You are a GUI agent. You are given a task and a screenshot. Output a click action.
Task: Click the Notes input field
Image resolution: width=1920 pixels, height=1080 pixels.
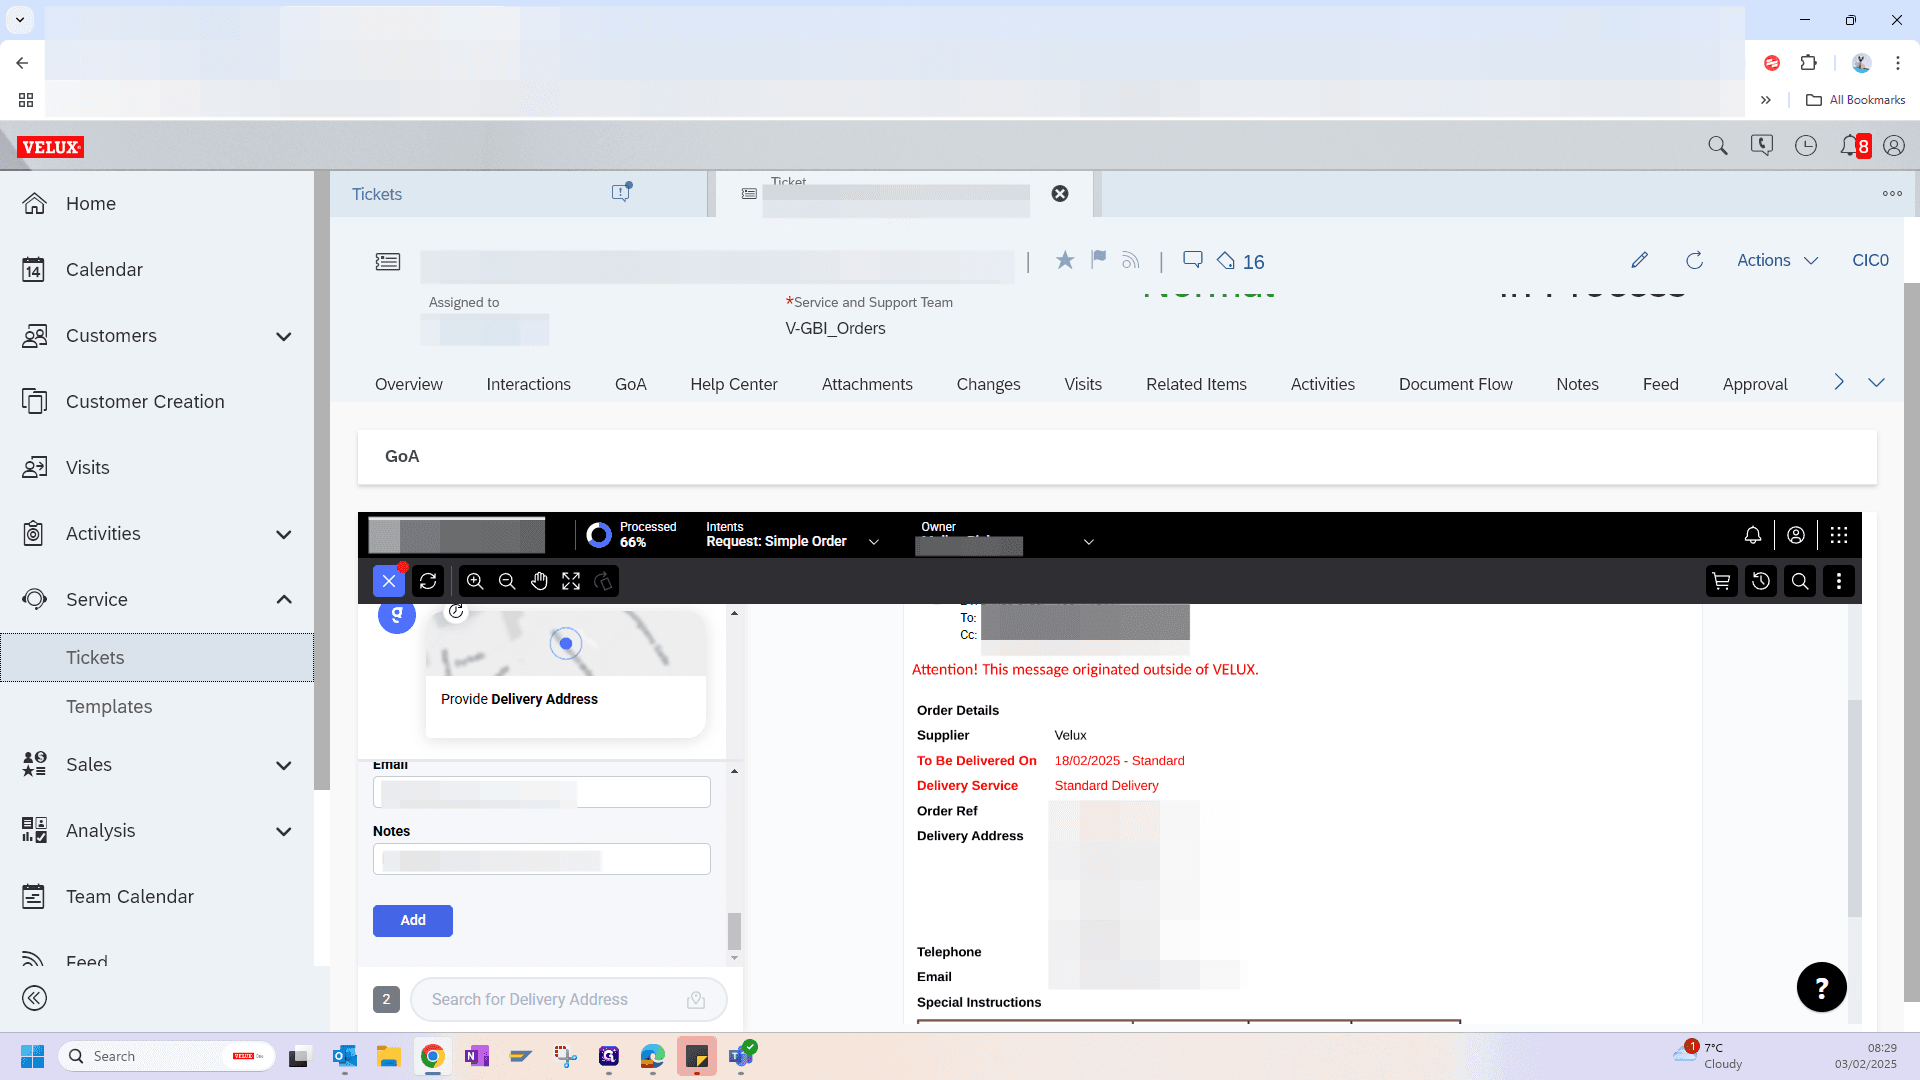tap(542, 859)
